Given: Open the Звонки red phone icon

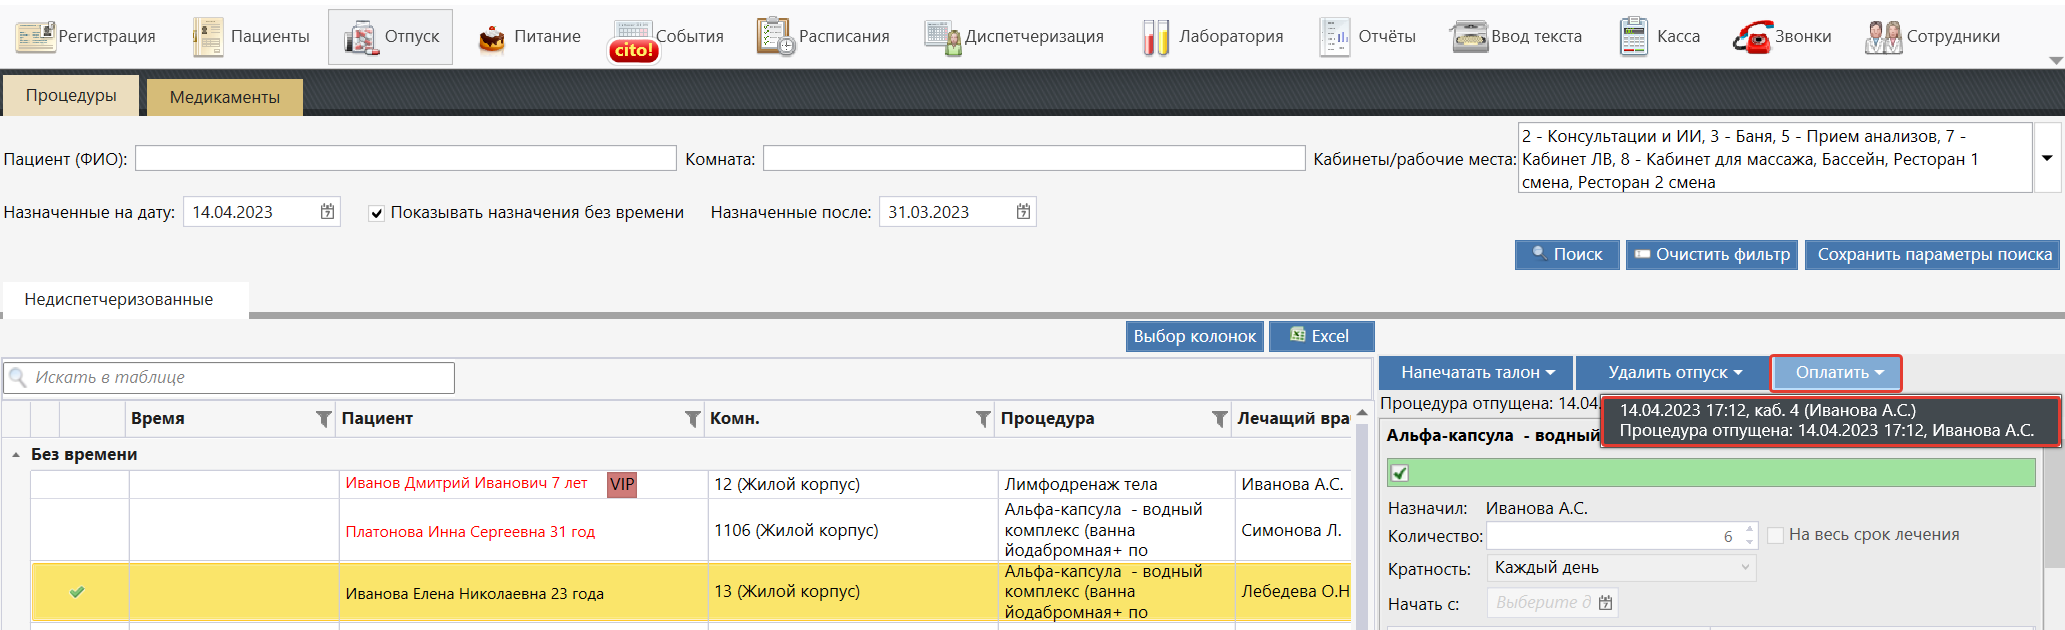Looking at the screenshot, I should tap(1752, 37).
